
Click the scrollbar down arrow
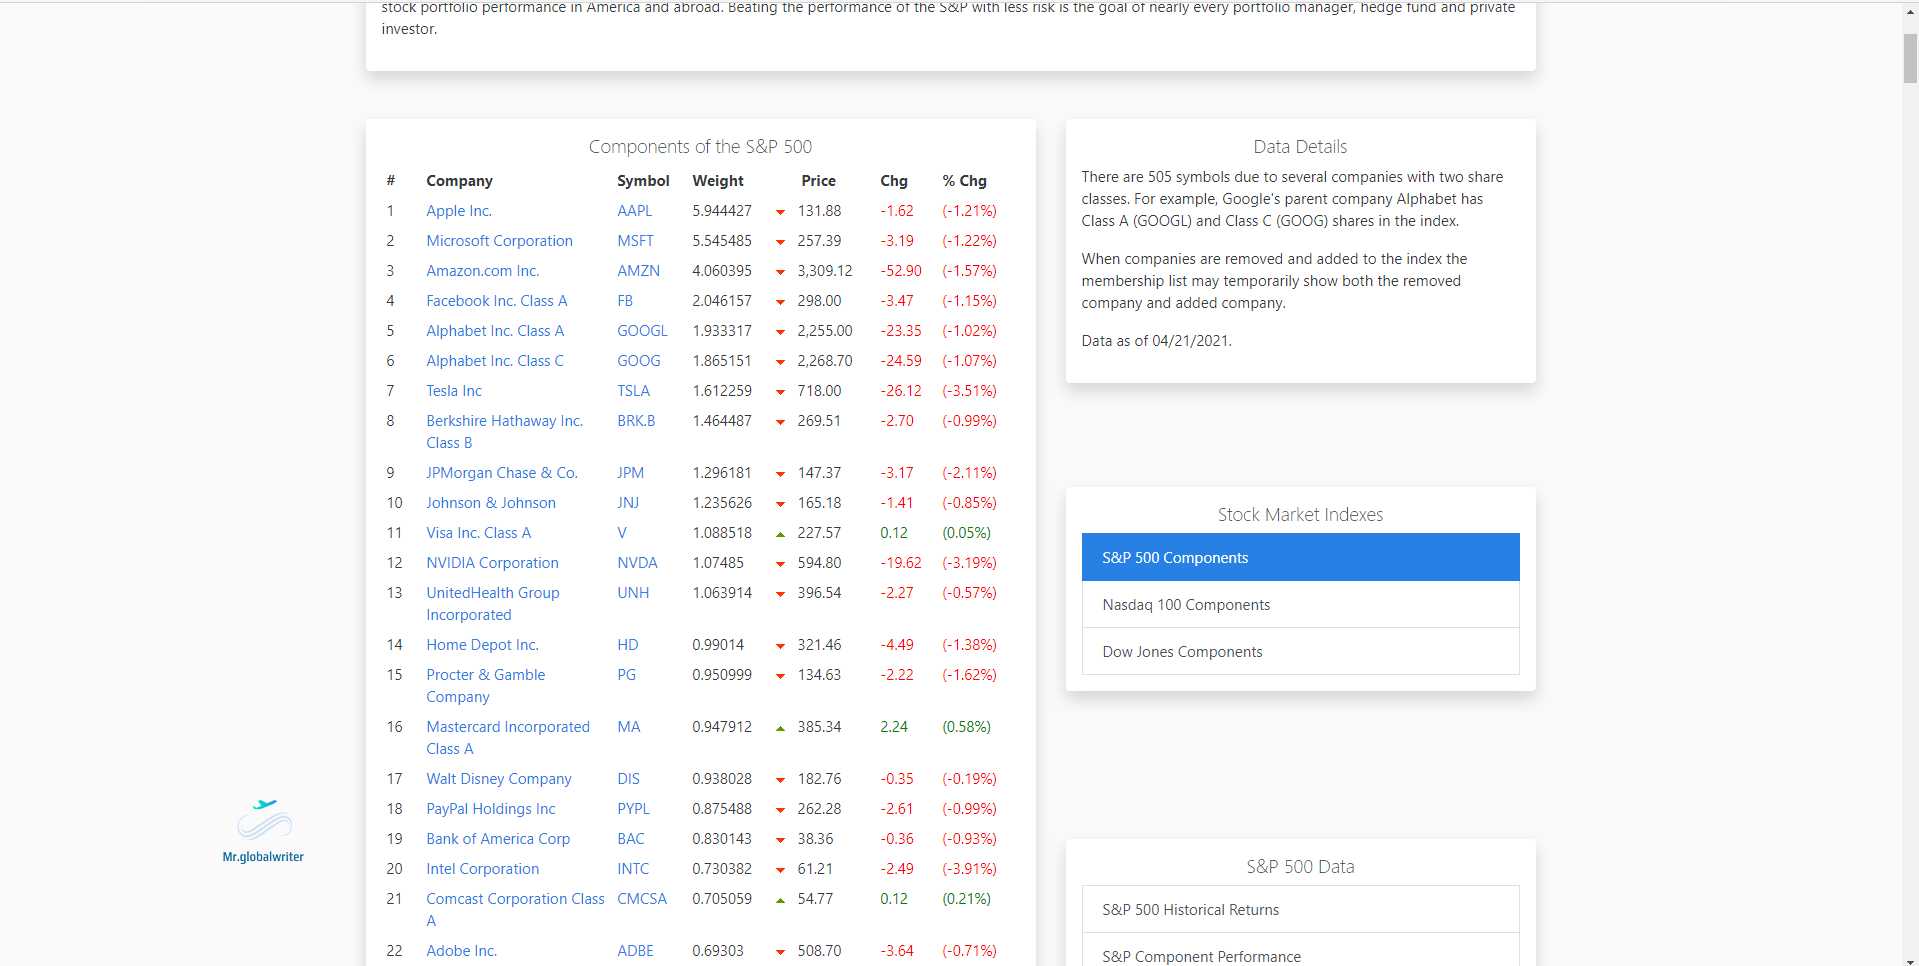(1910, 957)
